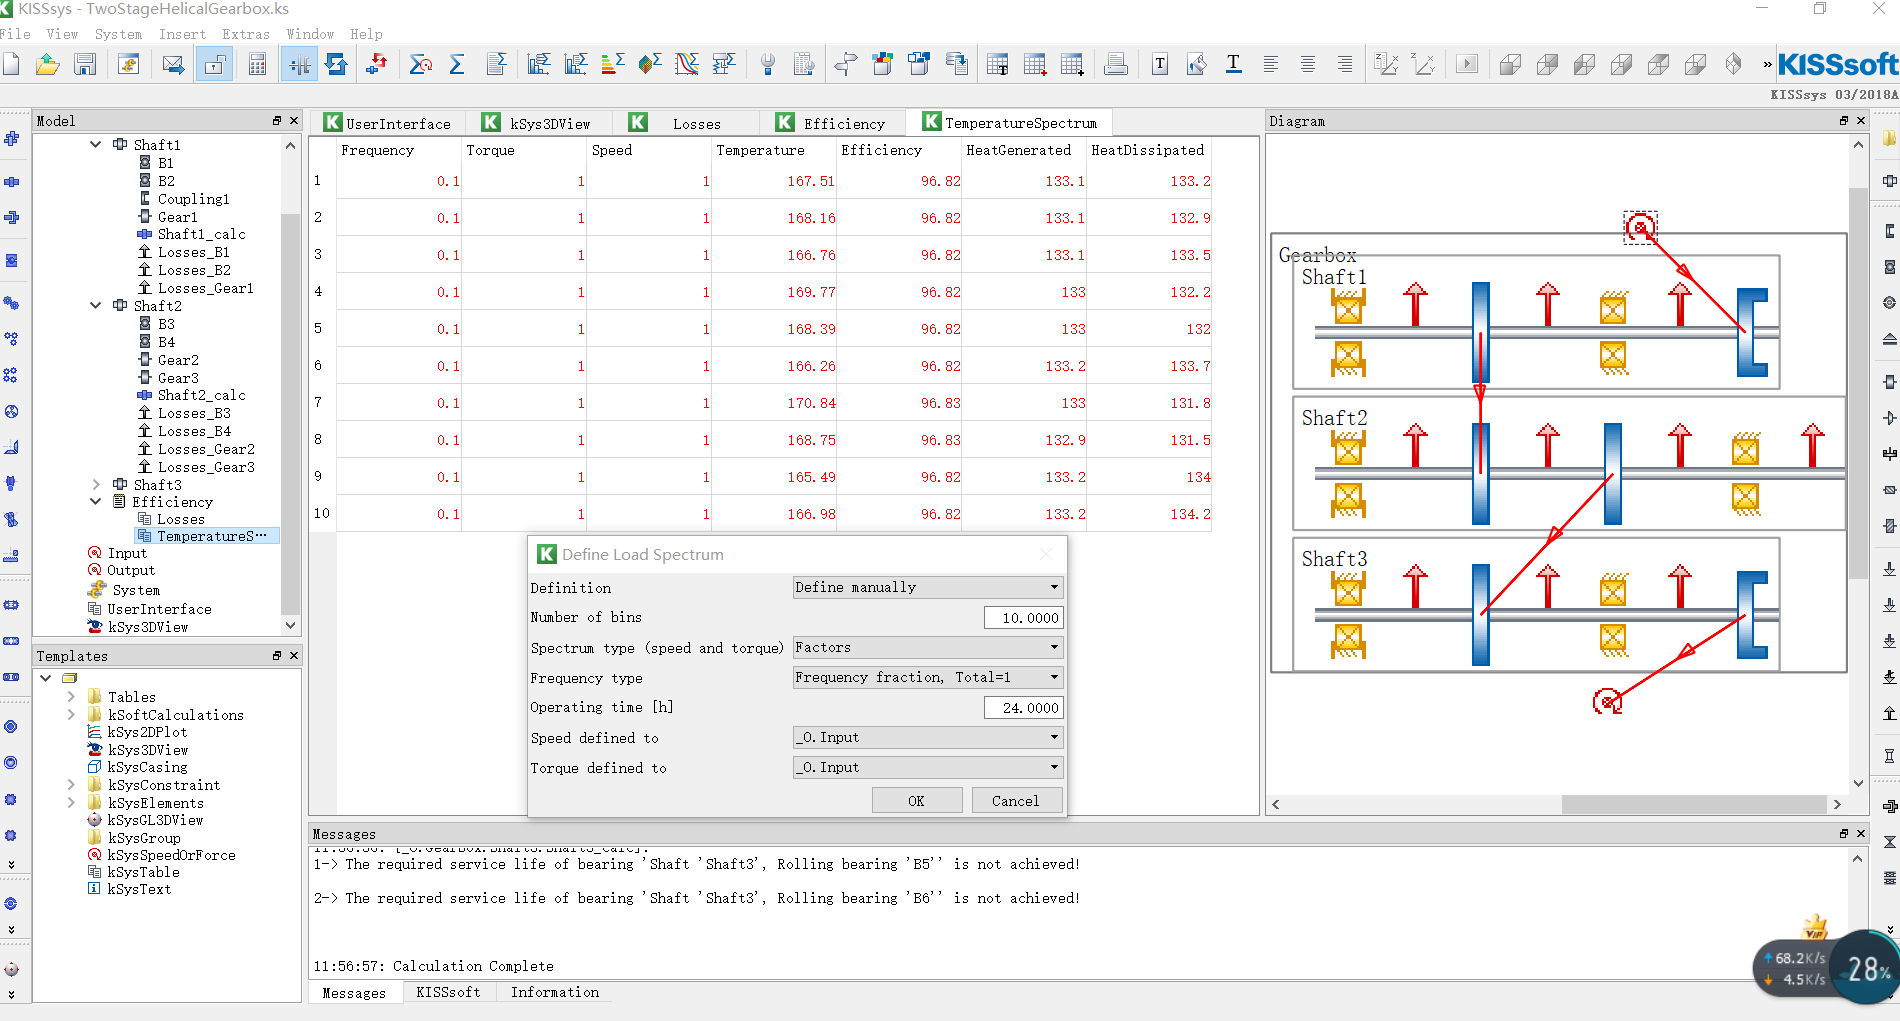Align text left using toolbar icon
This screenshot has width=1900, height=1021.
[x=1271, y=65]
